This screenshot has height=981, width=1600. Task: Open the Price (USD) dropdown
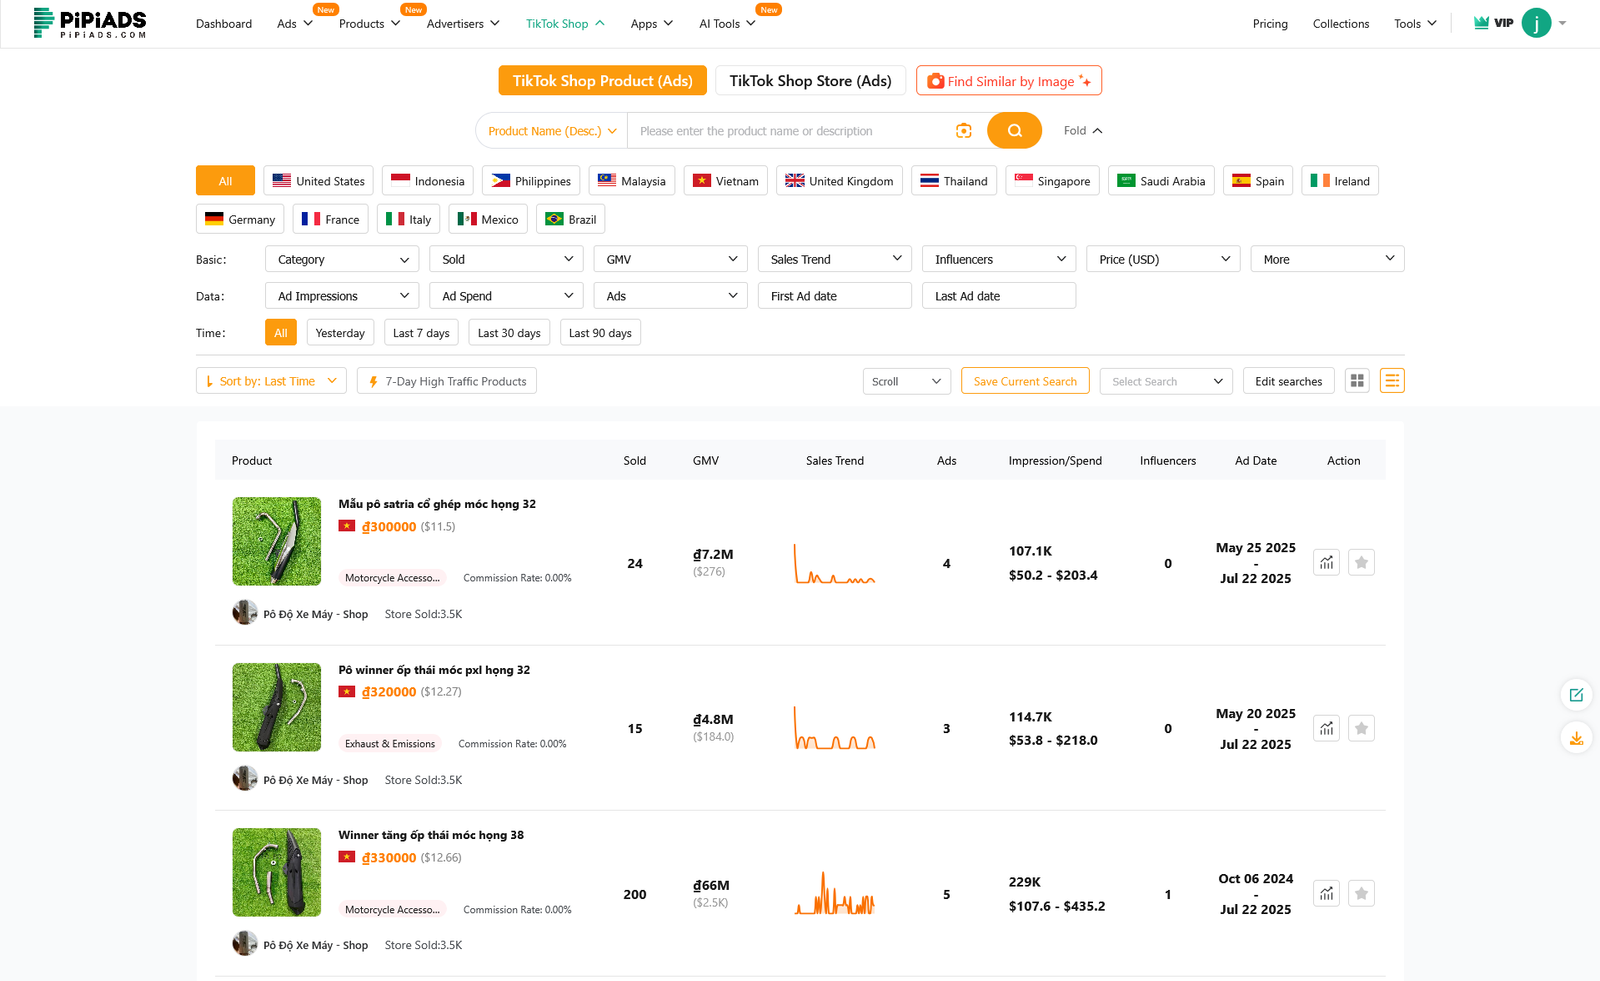pyautogui.click(x=1163, y=259)
